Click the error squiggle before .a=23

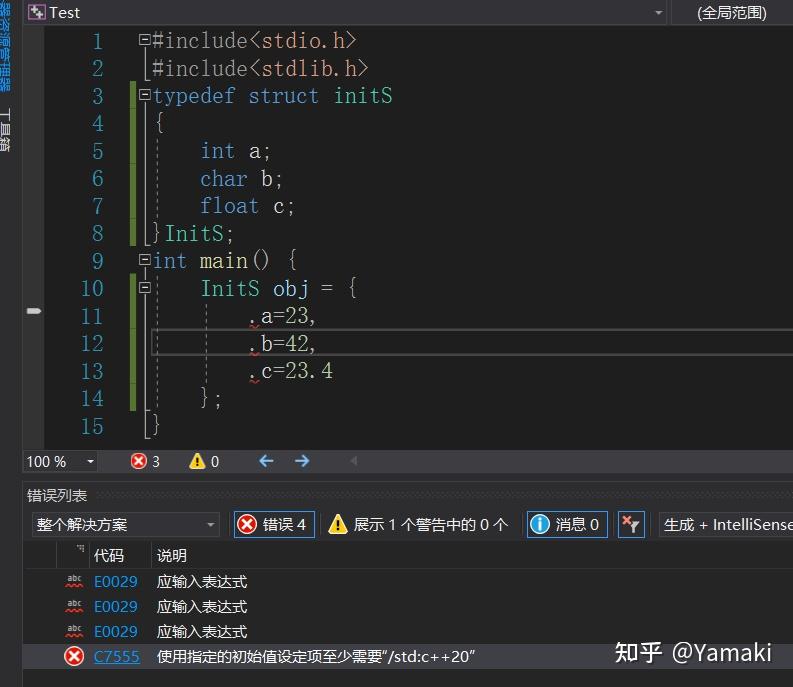coord(254,324)
